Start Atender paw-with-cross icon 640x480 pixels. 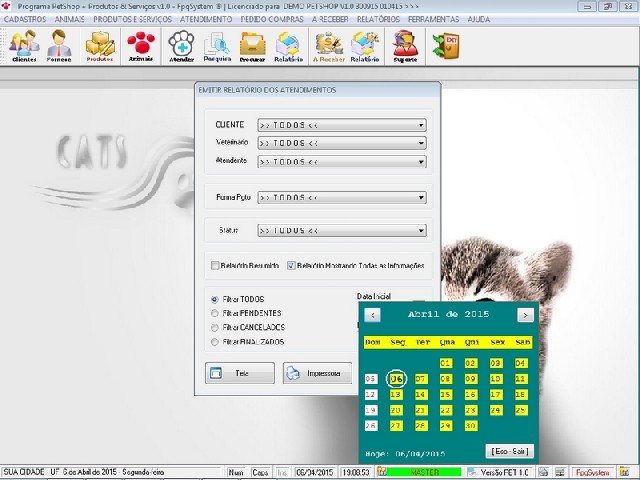click(182, 46)
